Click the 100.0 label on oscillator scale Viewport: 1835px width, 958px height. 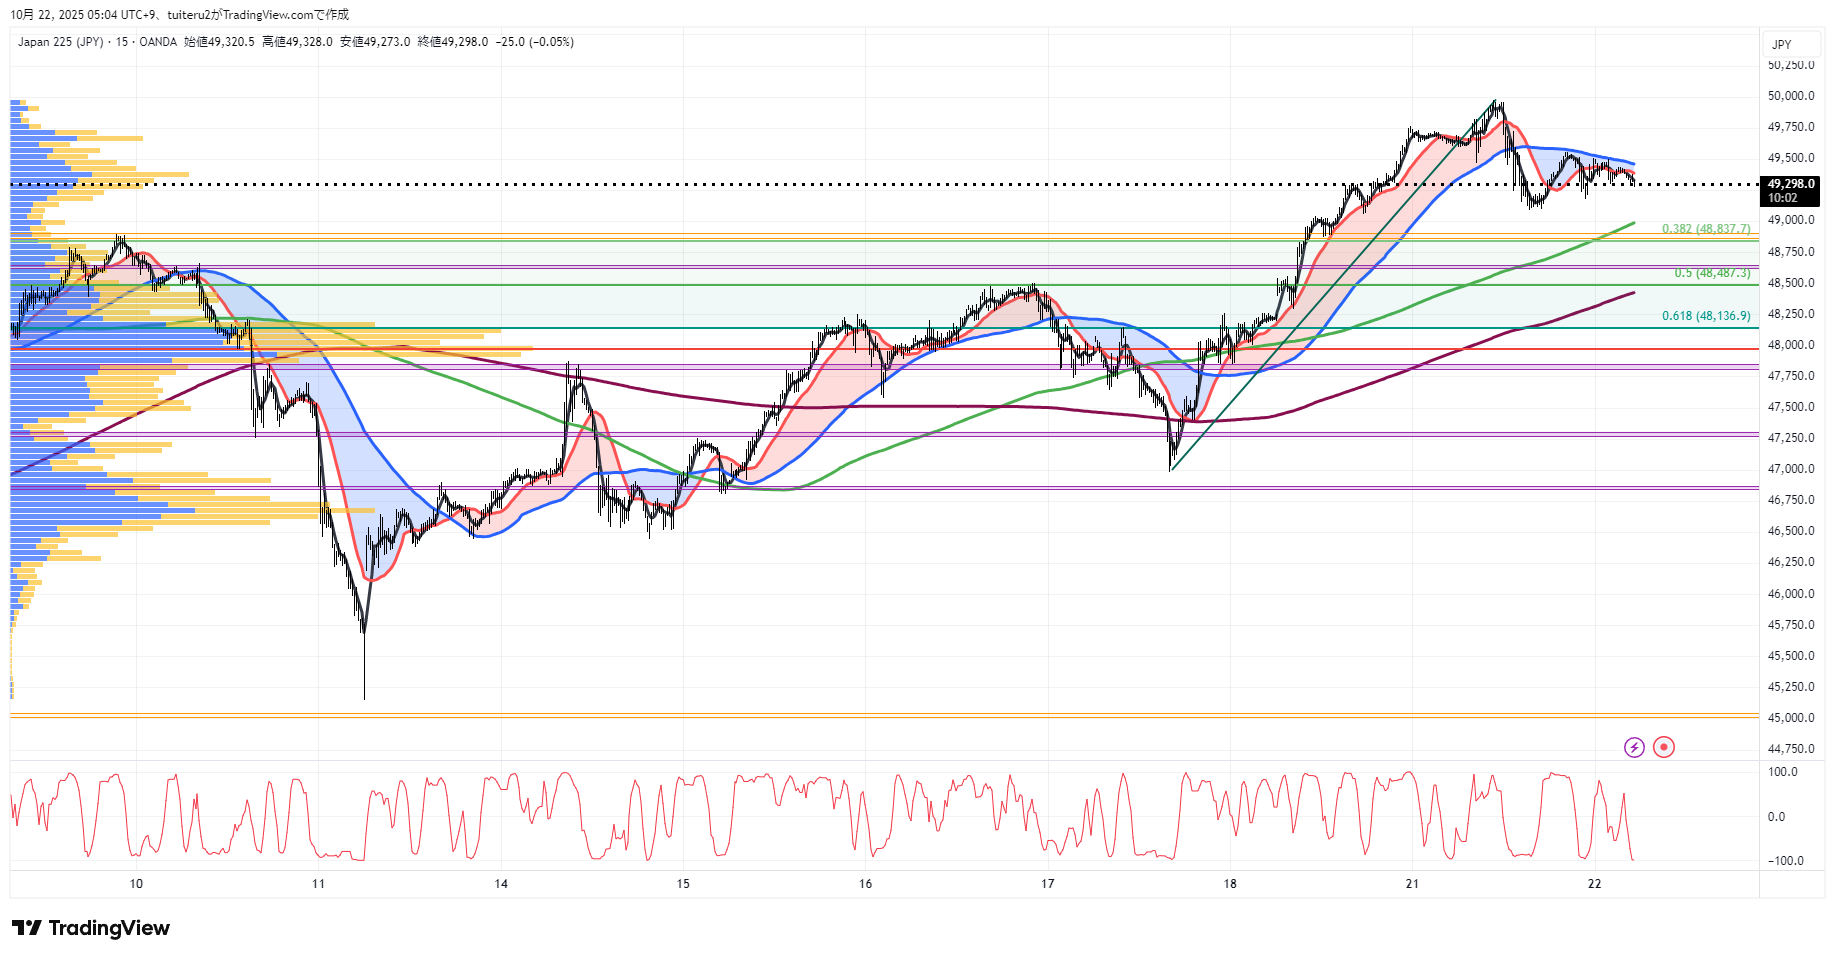tap(1782, 772)
